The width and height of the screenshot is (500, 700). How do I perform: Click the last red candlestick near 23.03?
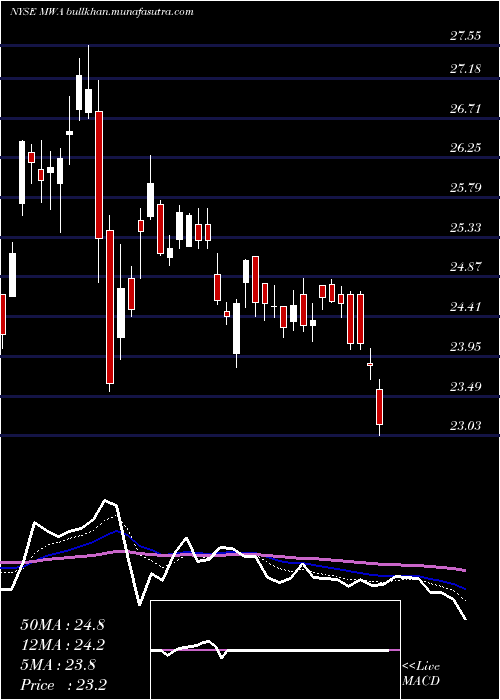[379, 407]
